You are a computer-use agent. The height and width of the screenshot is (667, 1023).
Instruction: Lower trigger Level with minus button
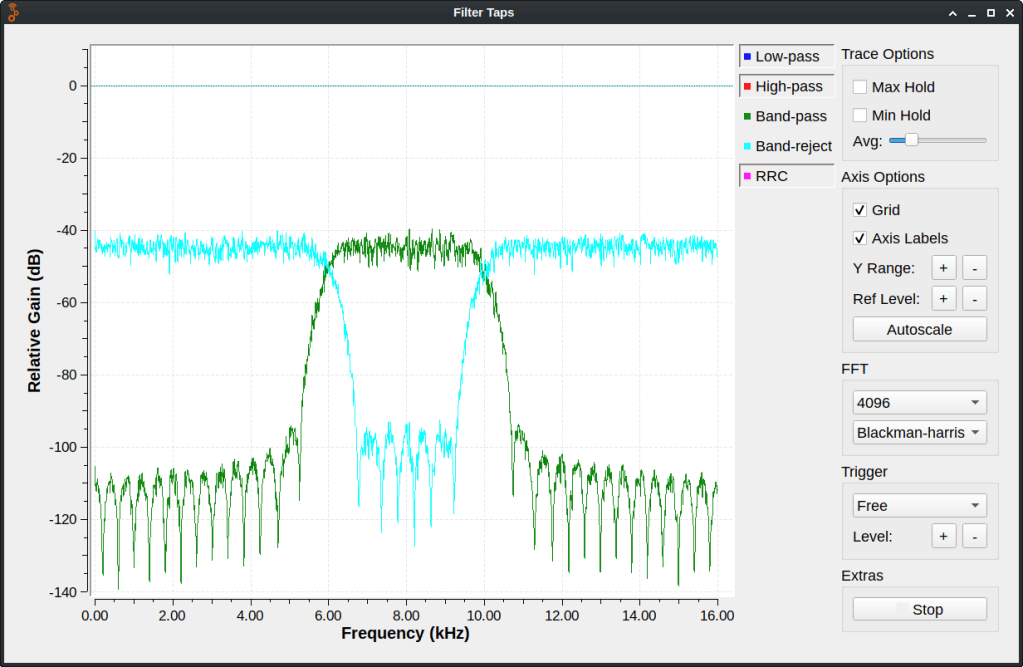pos(974,536)
